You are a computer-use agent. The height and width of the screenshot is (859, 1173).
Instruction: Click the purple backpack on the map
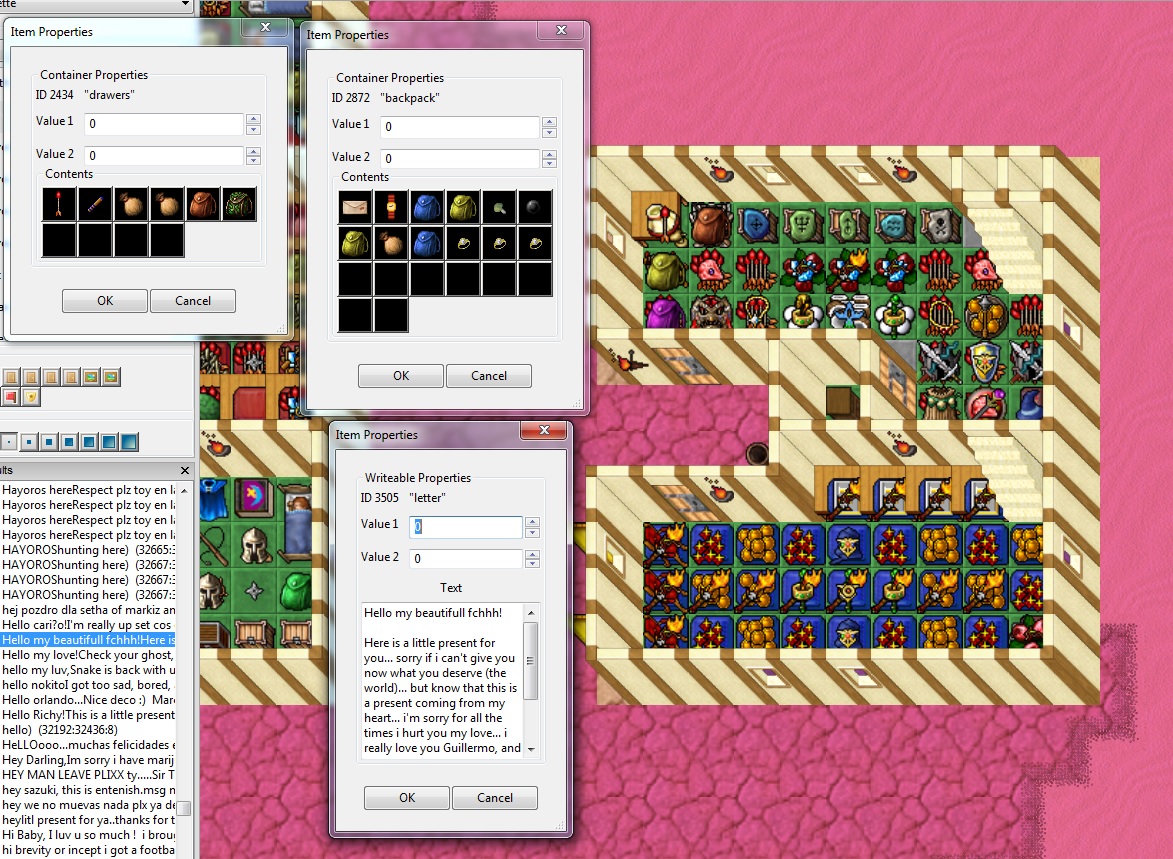click(664, 311)
